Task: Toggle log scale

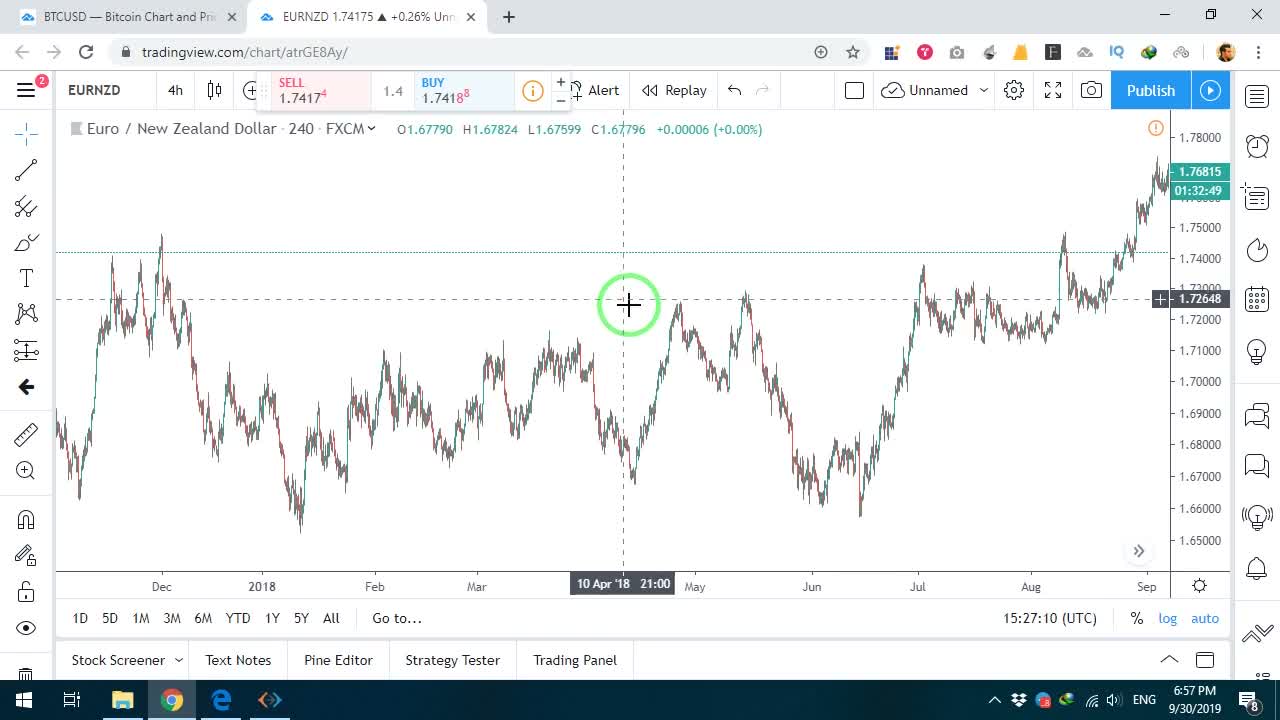Action: point(1168,618)
